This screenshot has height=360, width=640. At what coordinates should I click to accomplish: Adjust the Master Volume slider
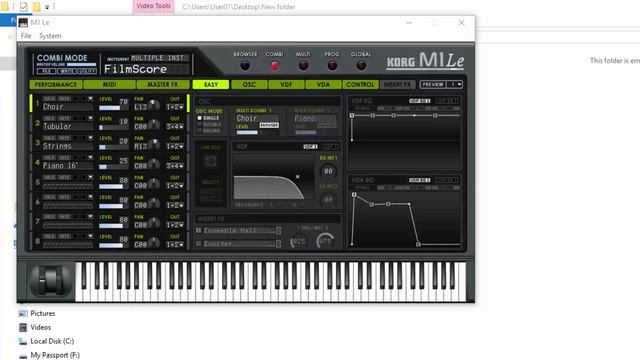coord(82,64)
